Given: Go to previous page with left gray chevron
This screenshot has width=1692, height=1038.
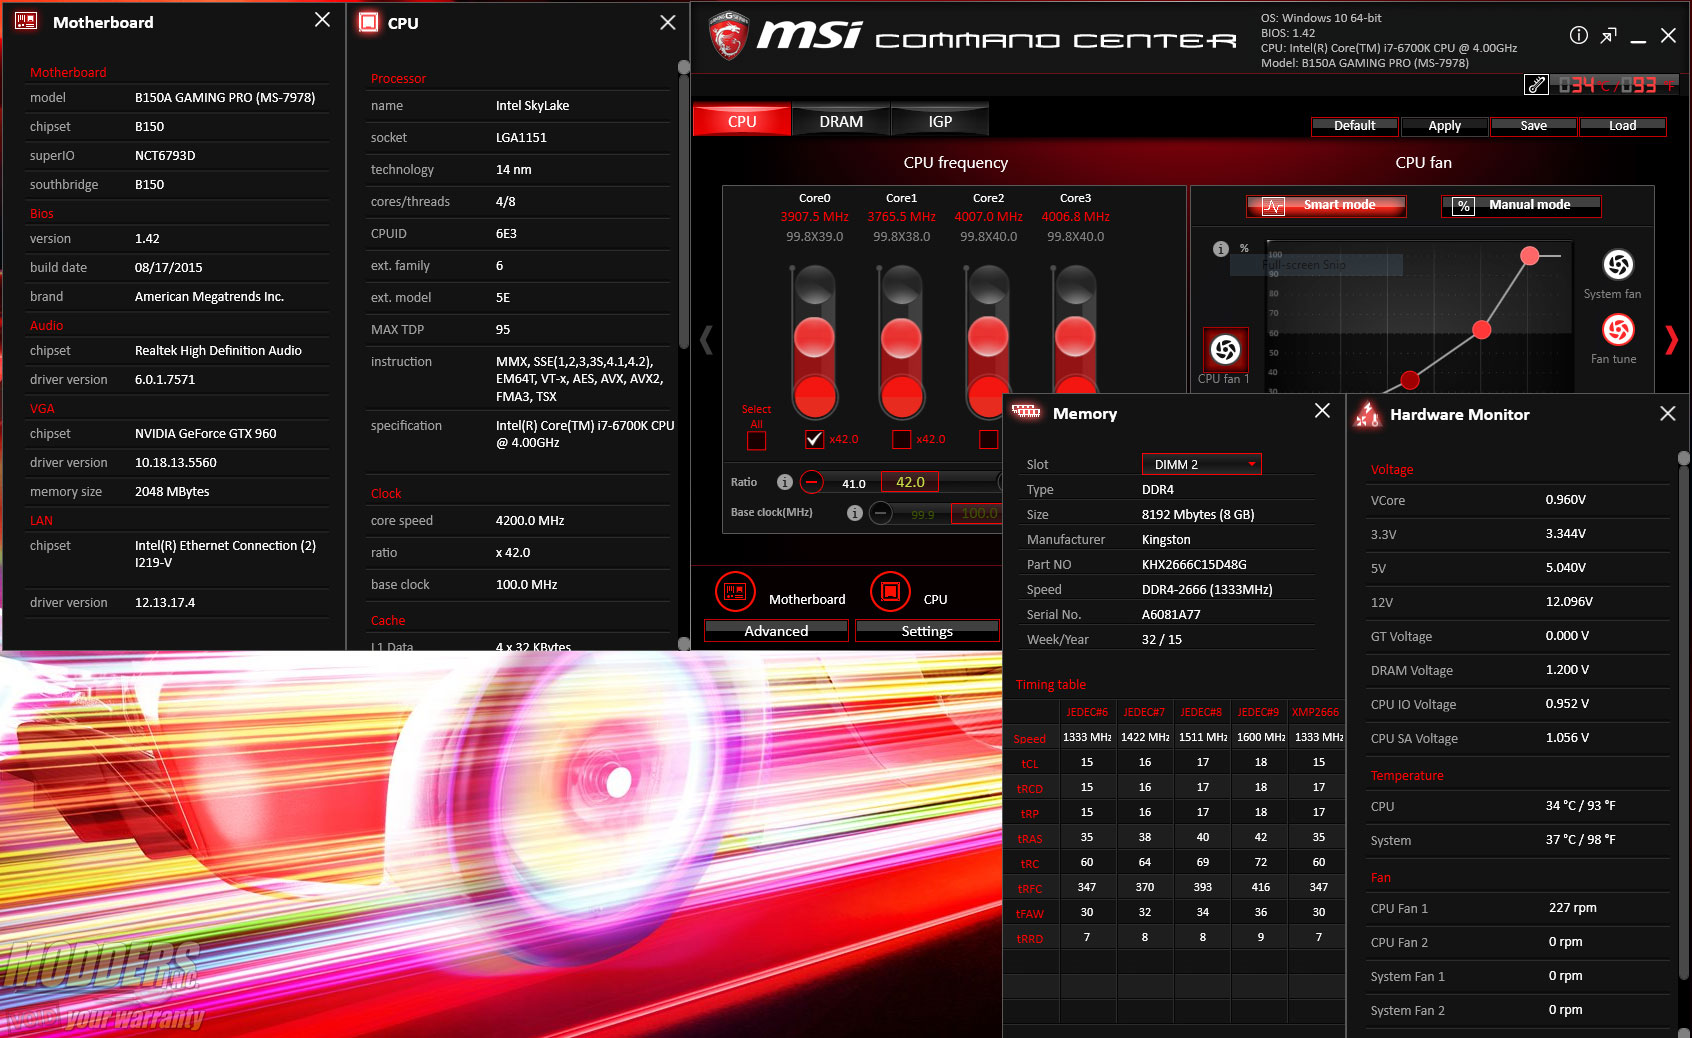Looking at the screenshot, I should 706,340.
